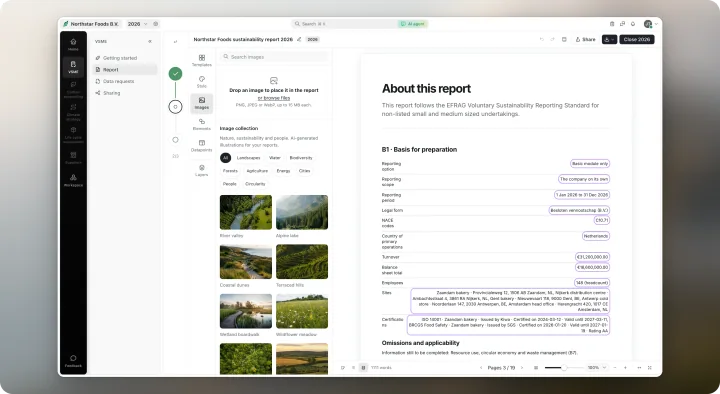The image size is (720, 394).
Task: Filter images by Landscapes
Action: coord(248,158)
